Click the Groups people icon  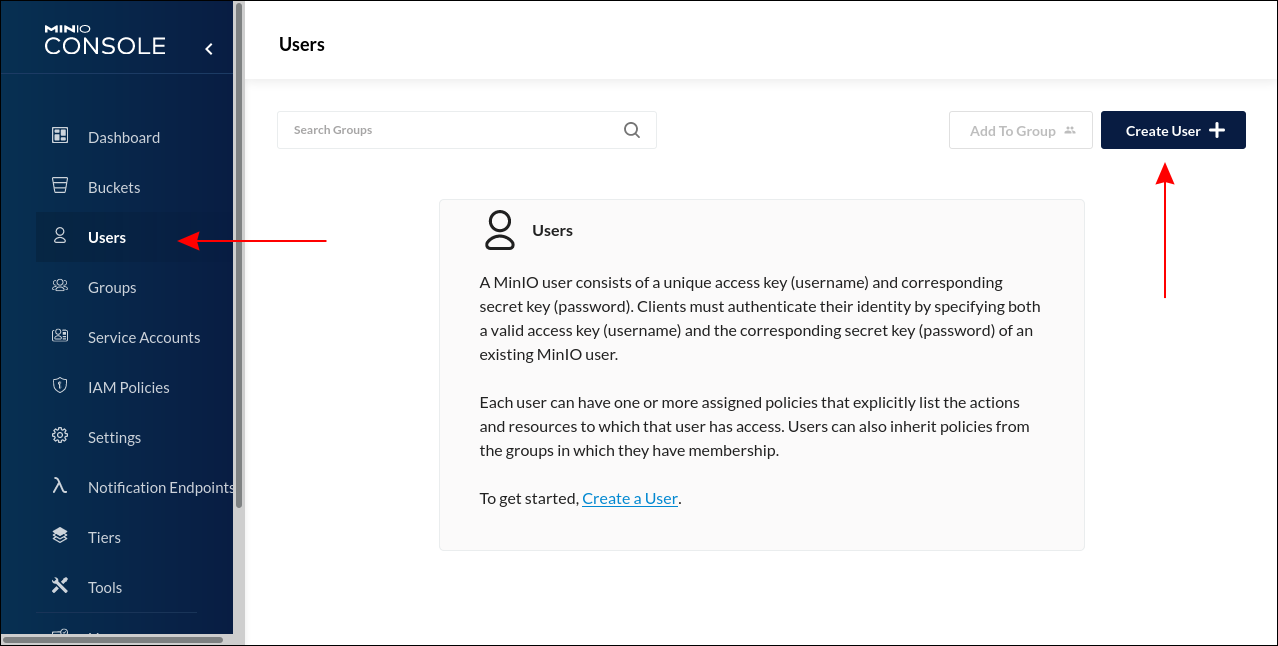point(60,287)
